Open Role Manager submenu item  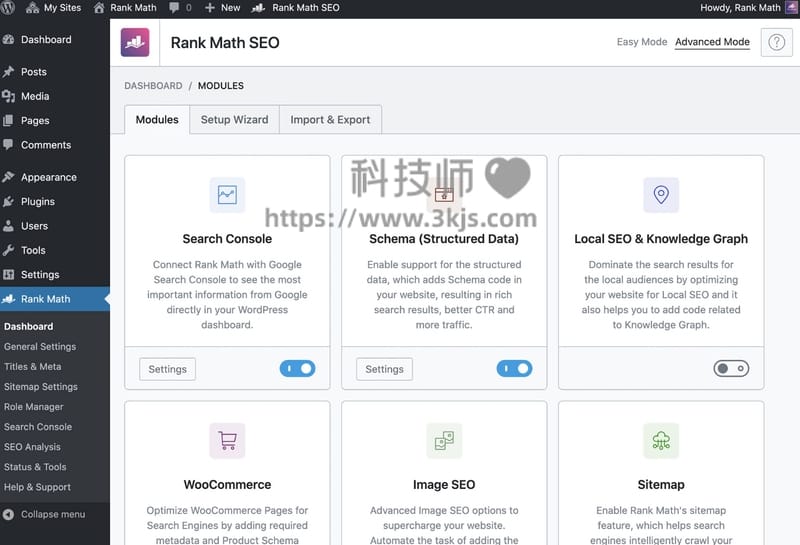[34, 407]
